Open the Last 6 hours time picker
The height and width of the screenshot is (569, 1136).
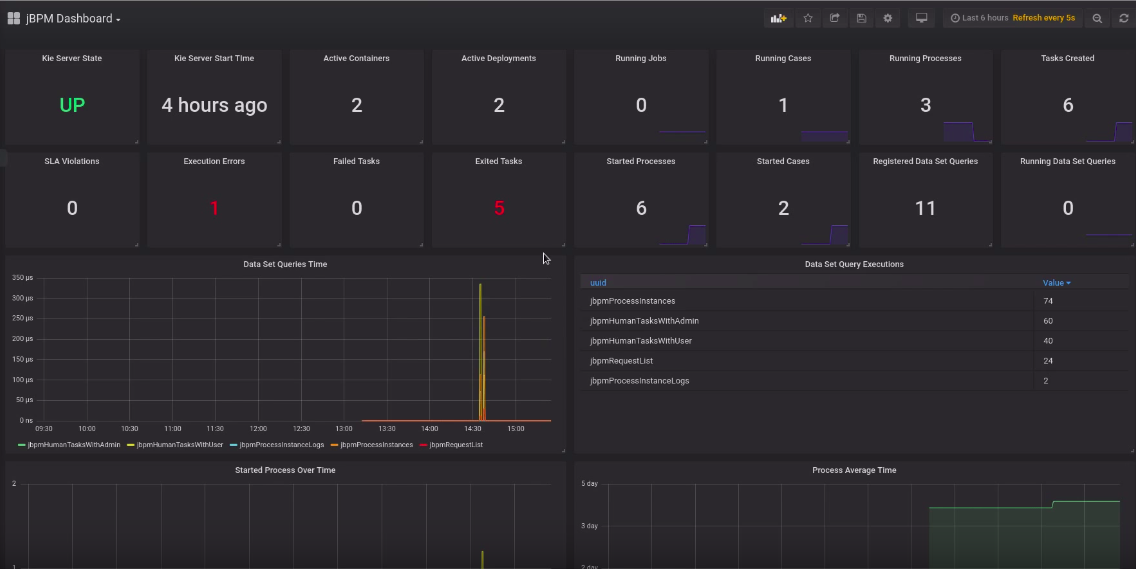coord(984,18)
